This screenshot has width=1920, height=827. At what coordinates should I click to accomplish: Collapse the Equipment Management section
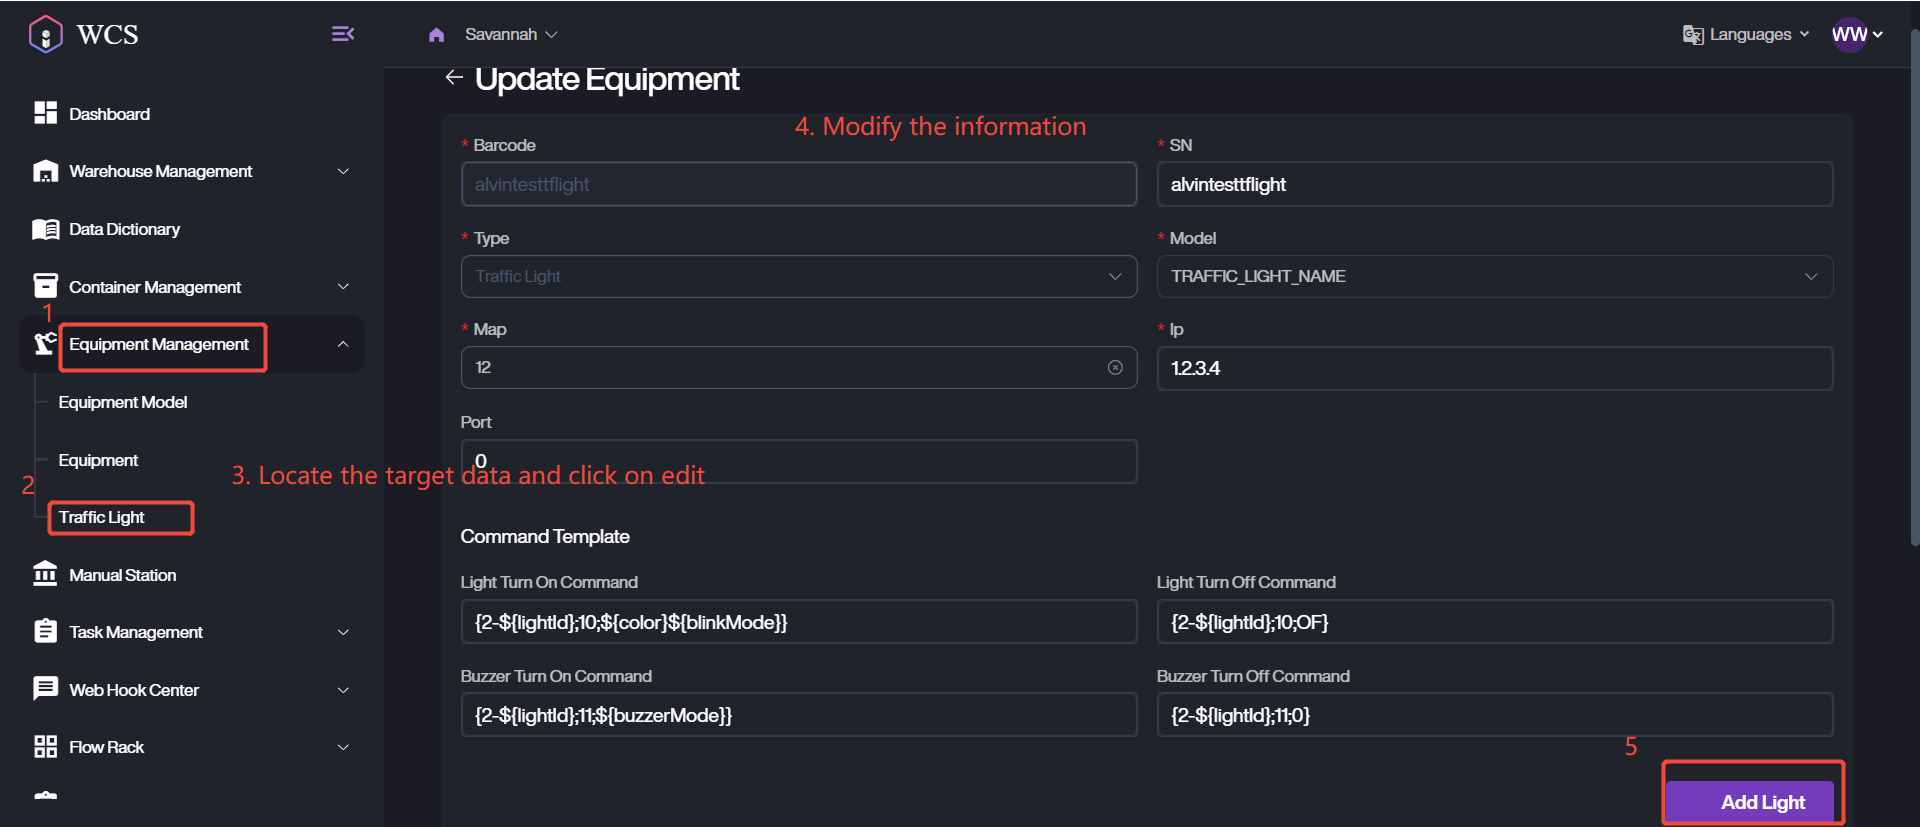[343, 344]
